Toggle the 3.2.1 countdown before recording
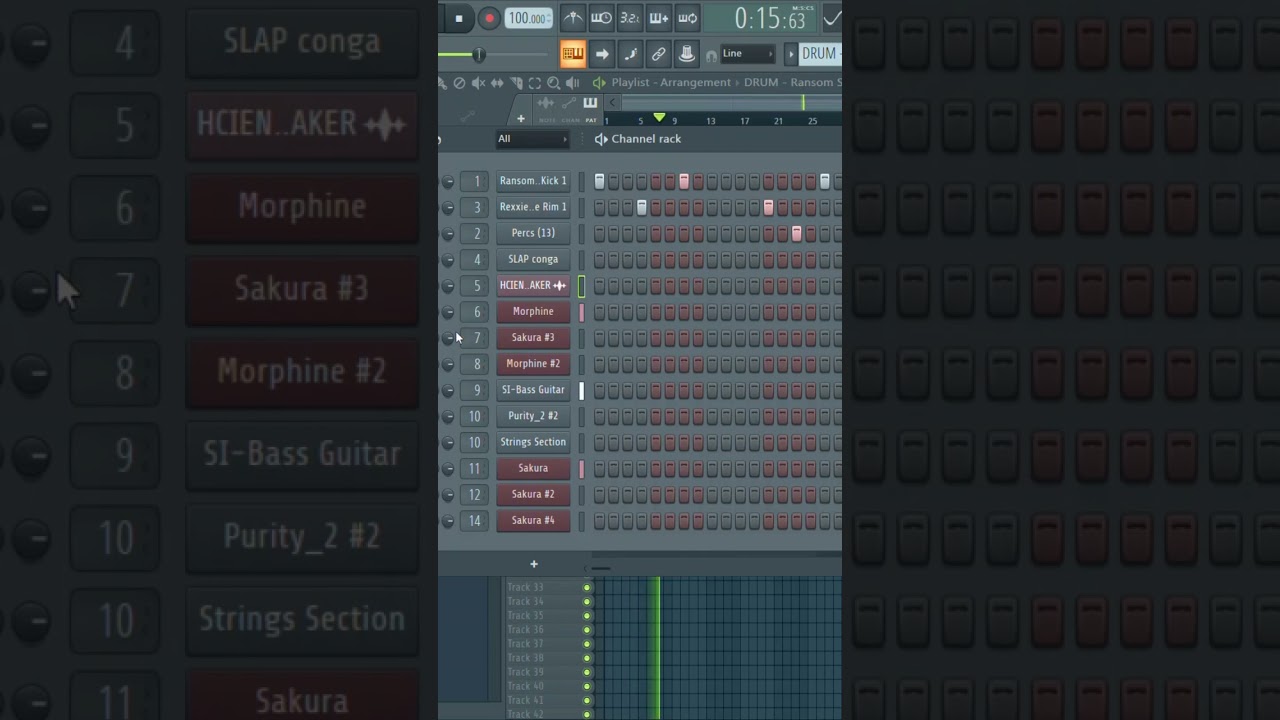The height and width of the screenshot is (720, 1280). (x=630, y=18)
